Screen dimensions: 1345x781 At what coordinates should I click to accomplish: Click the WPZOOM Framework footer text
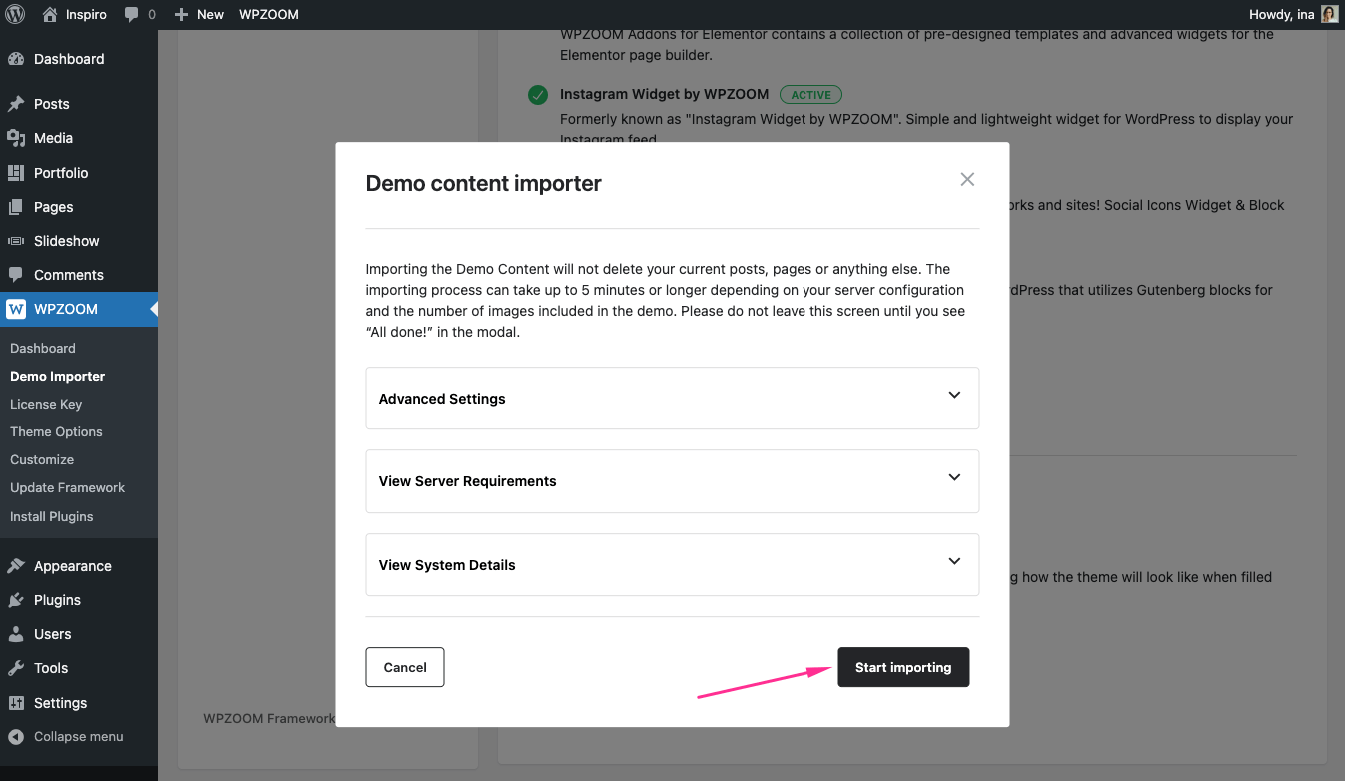point(269,718)
